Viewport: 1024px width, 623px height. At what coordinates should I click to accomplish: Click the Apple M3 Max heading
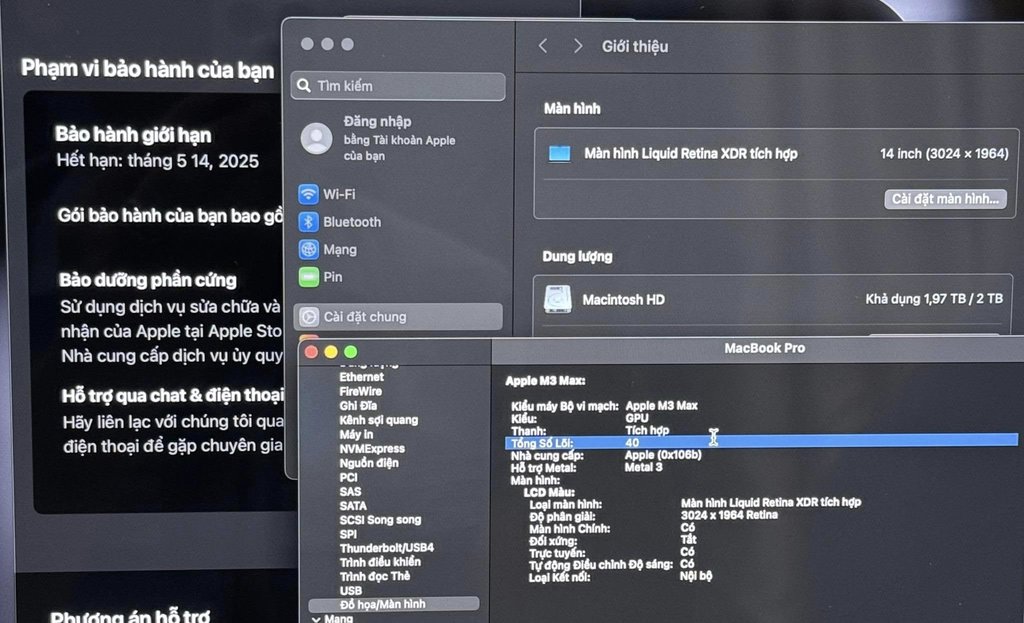click(545, 381)
